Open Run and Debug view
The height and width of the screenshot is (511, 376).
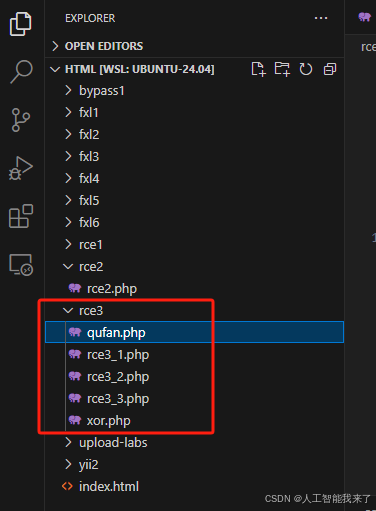click(x=21, y=168)
